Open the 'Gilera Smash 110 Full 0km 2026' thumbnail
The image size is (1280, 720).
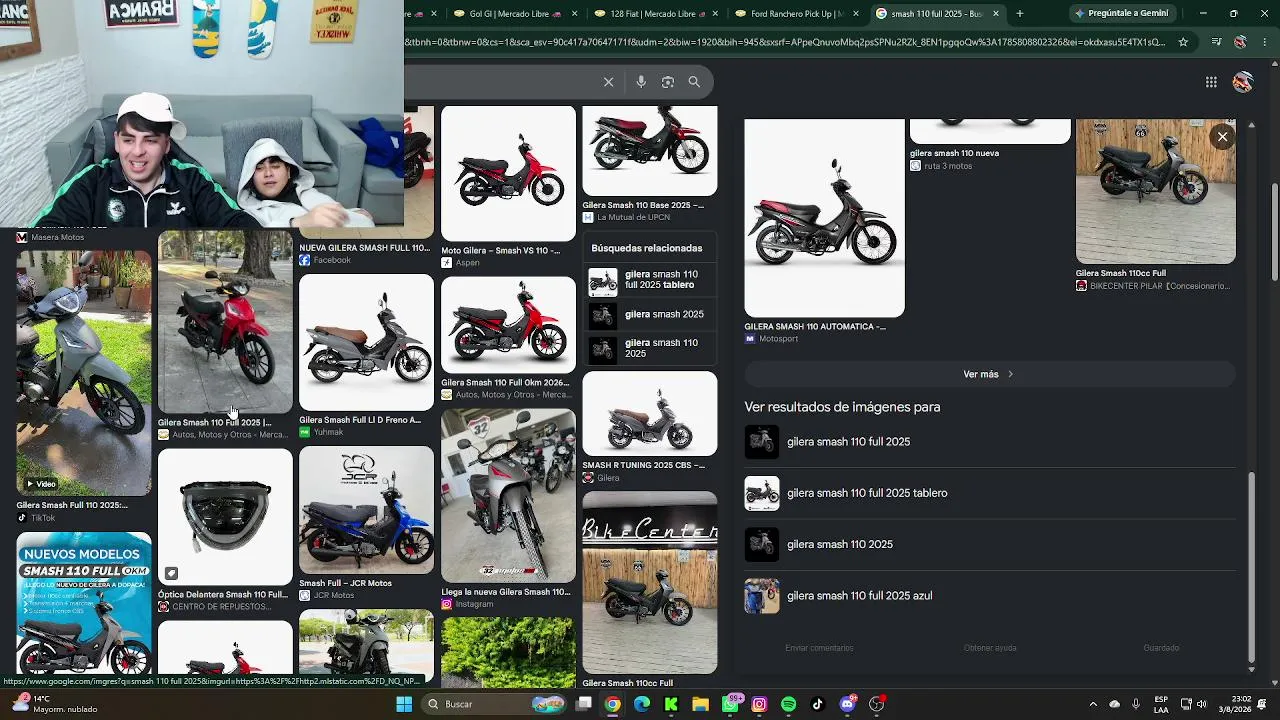[508, 324]
